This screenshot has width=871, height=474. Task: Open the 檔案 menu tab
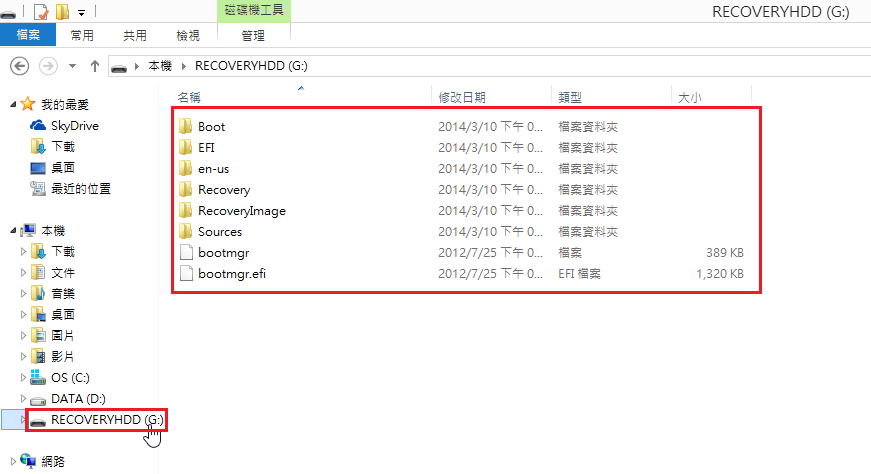point(28,35)
